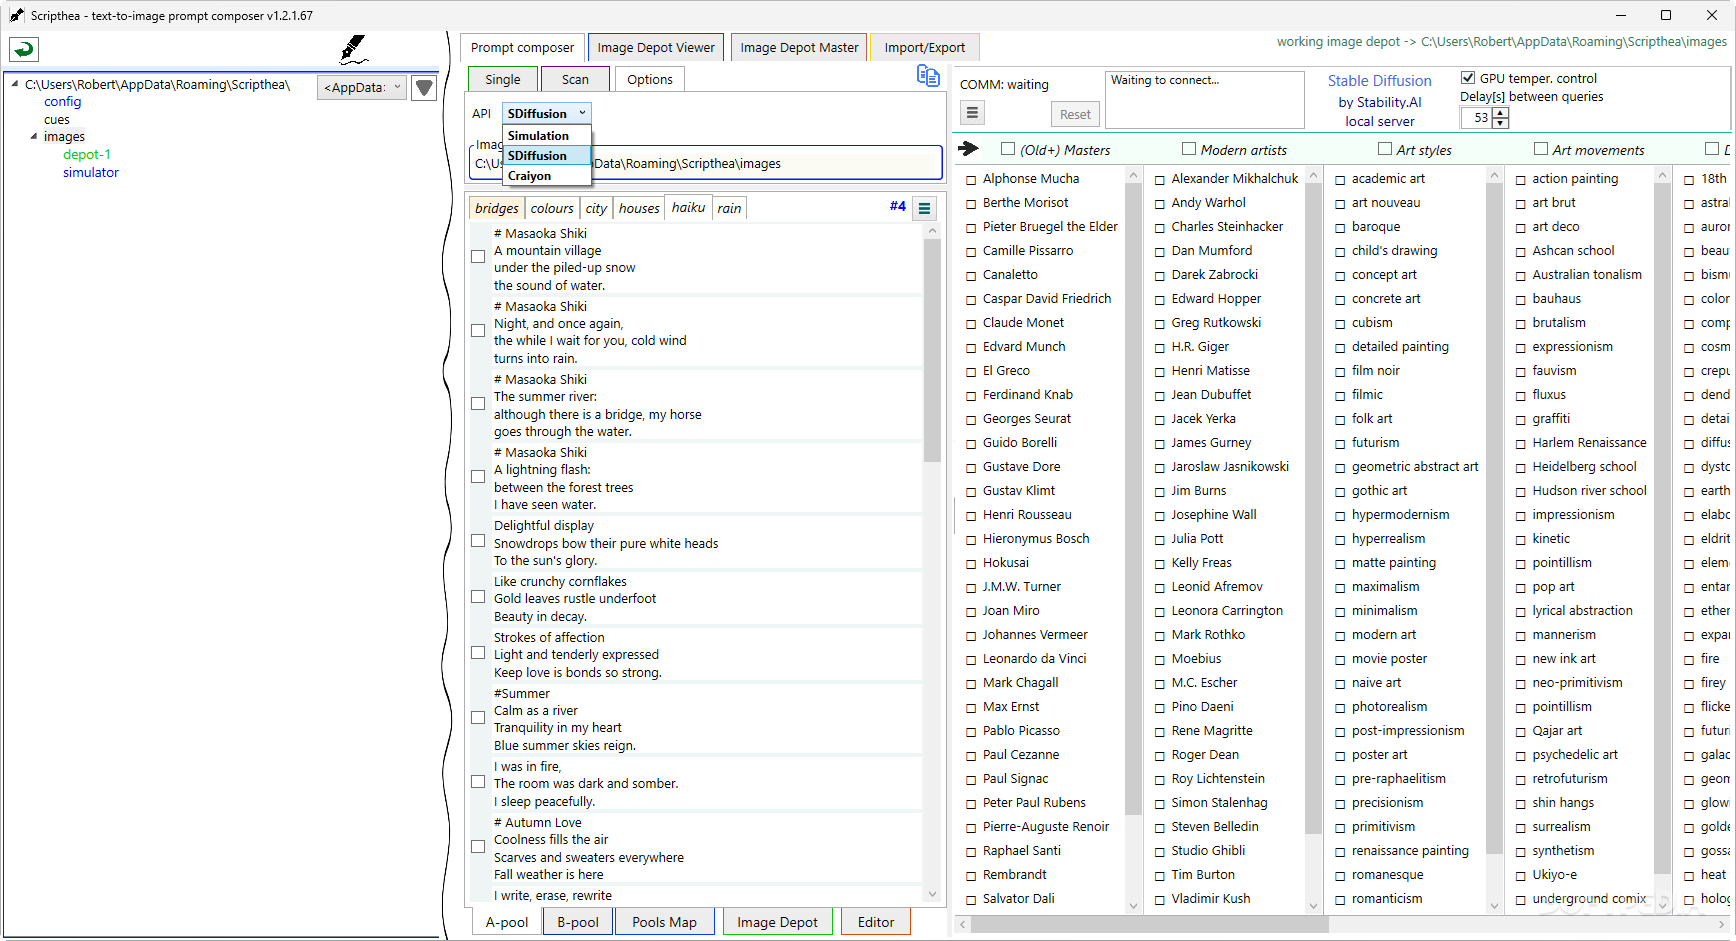
Task: Switch to the Image Depot Master tab
Action: (799, 47)
